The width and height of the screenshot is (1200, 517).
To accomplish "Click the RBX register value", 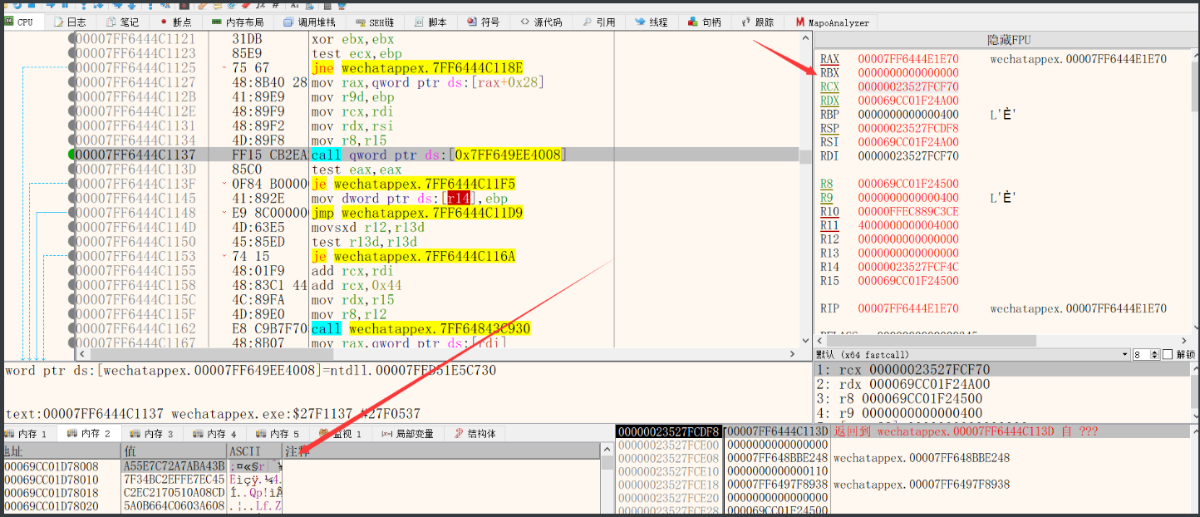I will 908,73.
